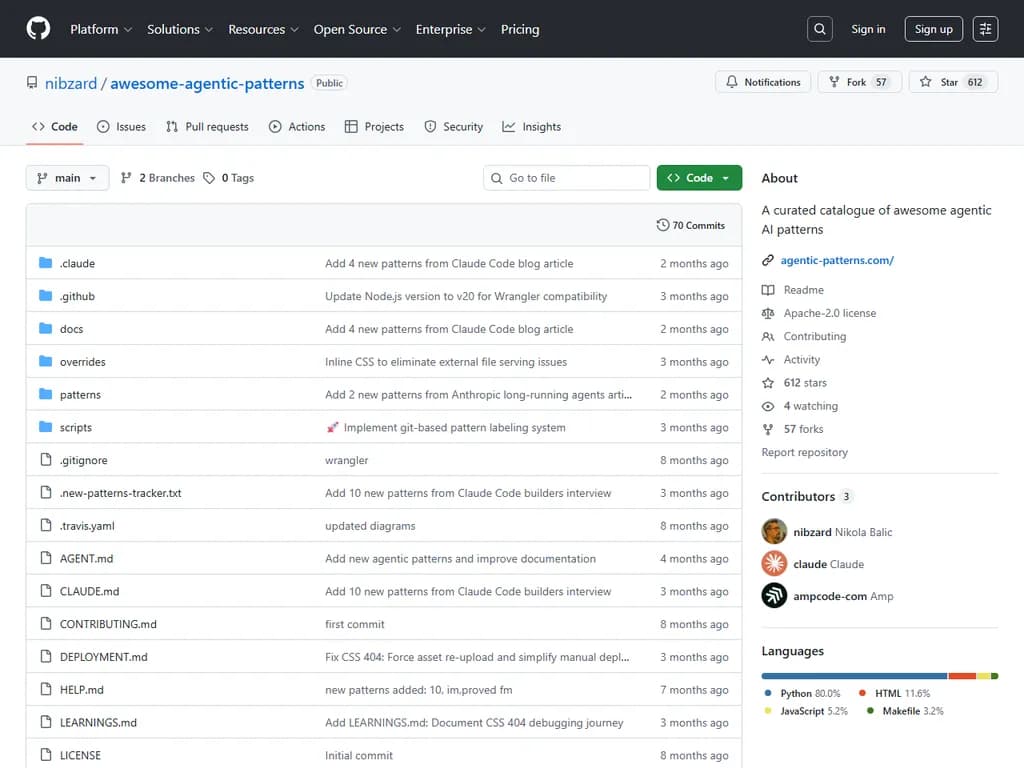Open the agentic-patterns.com link
This screenshot has height=768, width=1024.
[x=837, y=260]
